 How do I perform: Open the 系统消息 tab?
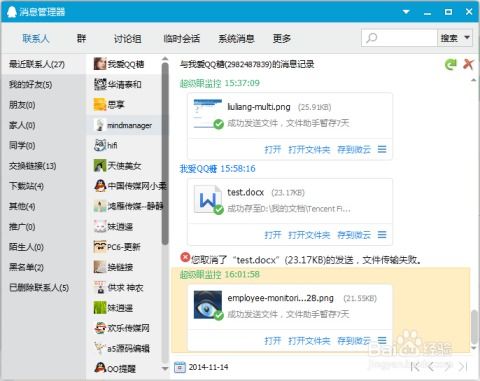coord(236,39)
